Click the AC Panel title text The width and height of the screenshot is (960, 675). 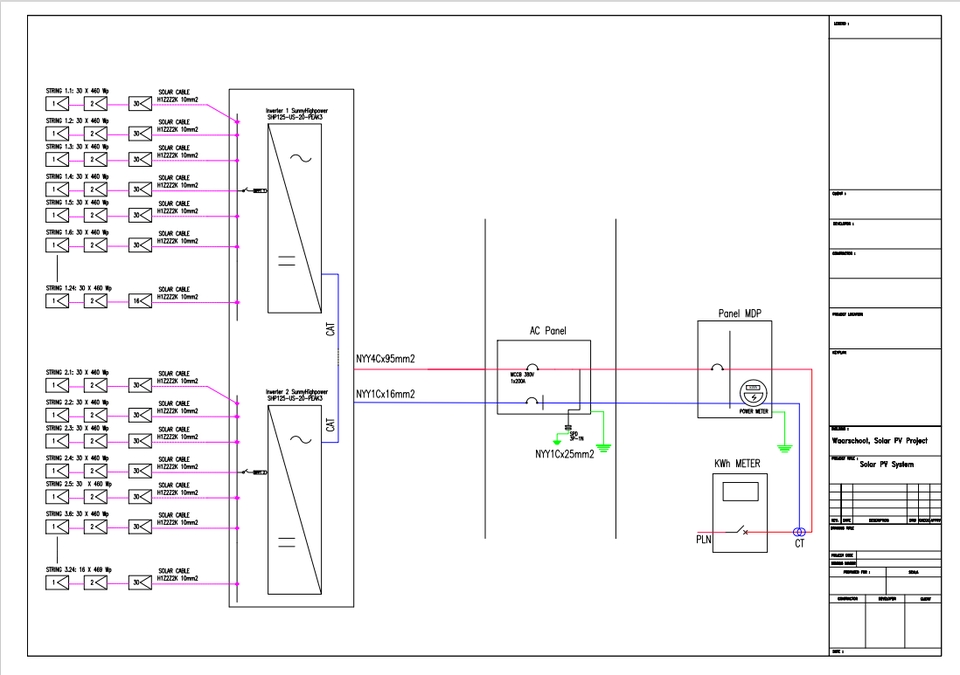click(x=548, y=331)
